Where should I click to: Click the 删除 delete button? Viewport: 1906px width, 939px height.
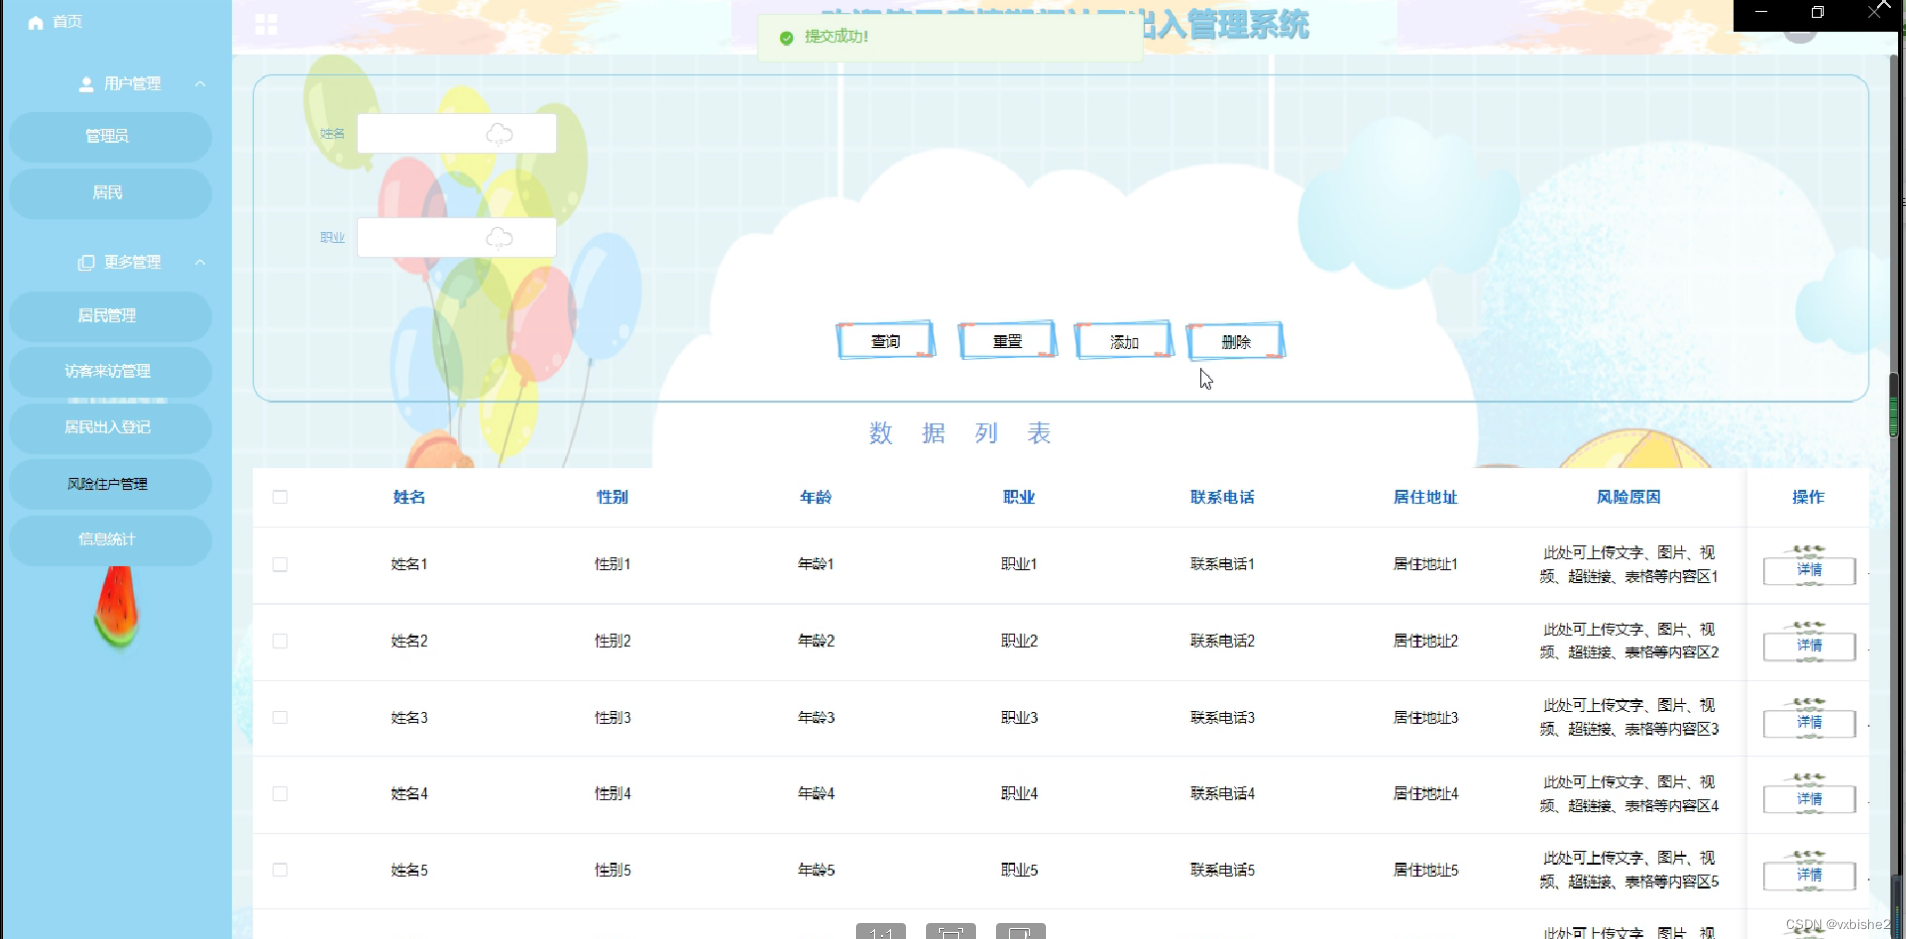[1236, 342]
